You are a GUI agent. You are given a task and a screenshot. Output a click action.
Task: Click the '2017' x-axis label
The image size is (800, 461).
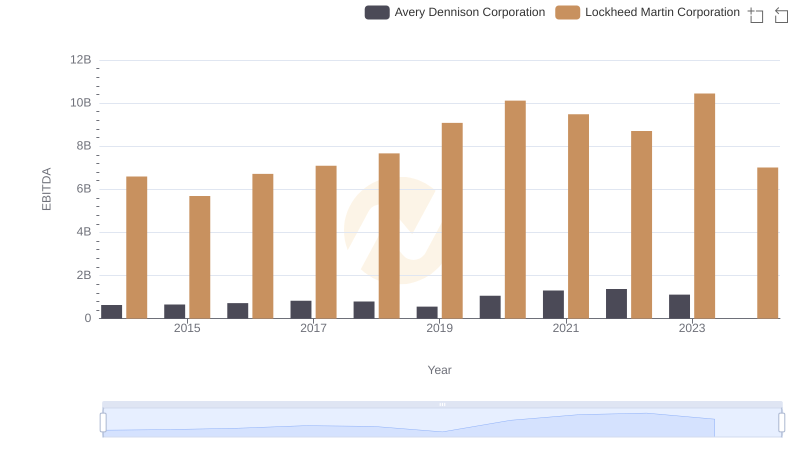click(313, 328)
